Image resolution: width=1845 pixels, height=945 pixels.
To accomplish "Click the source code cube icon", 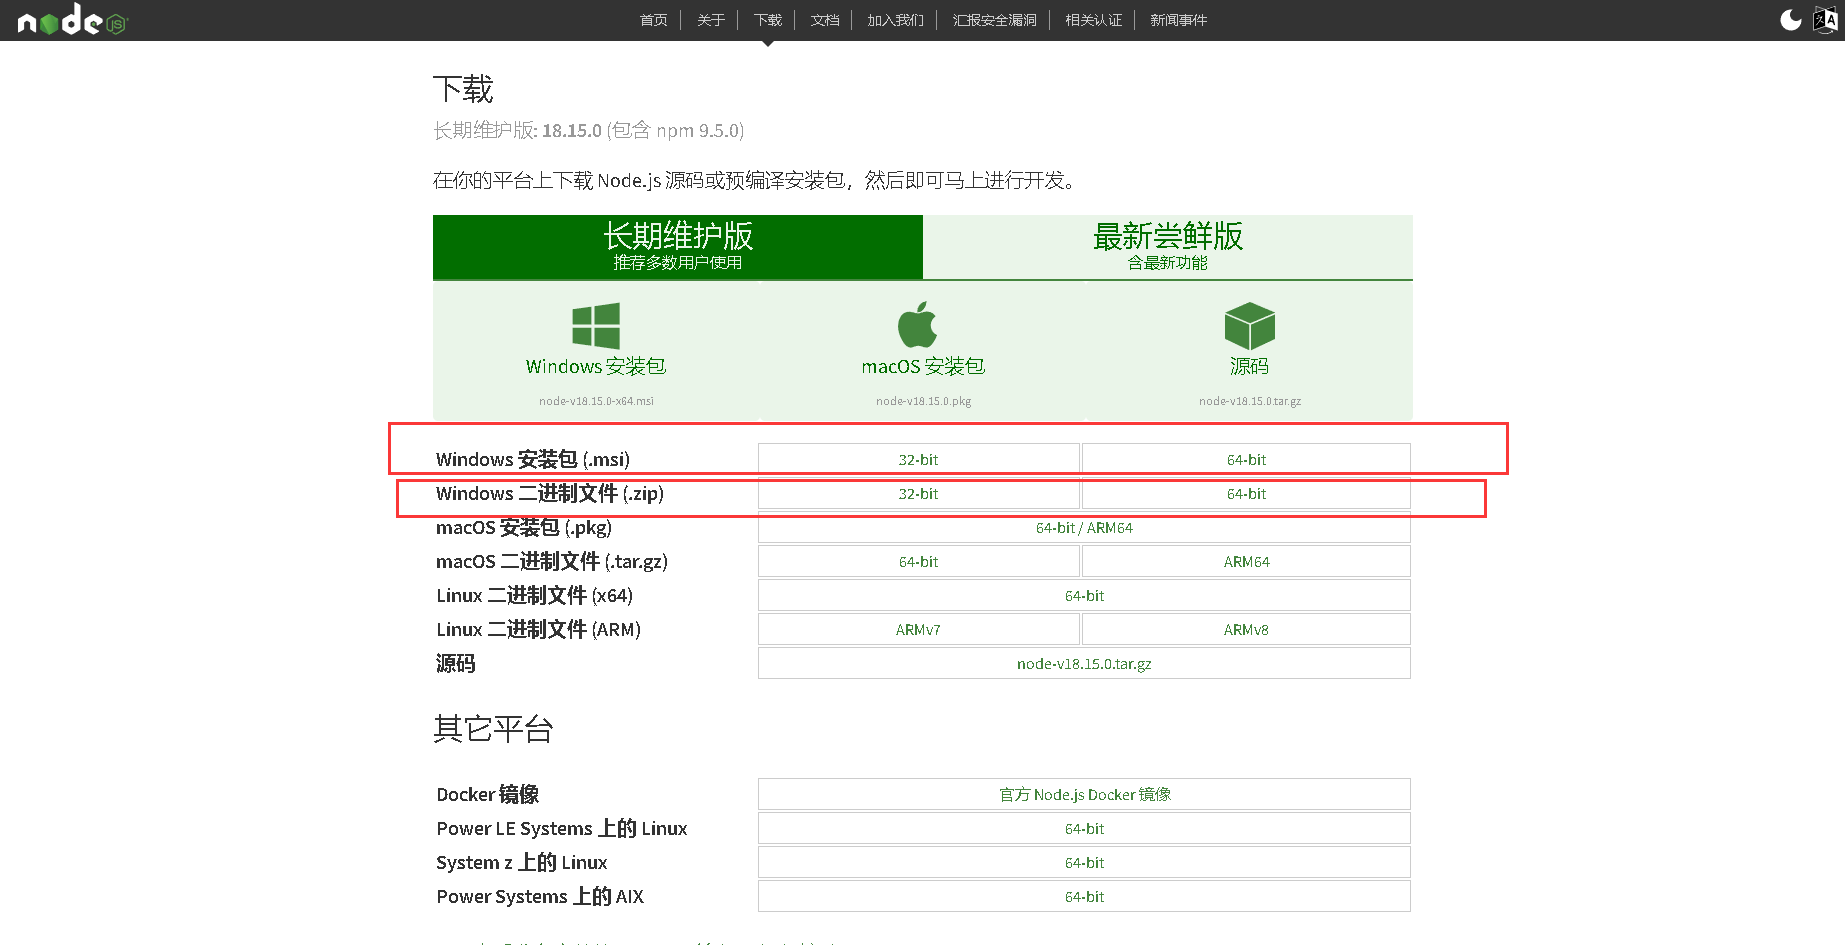I will [x=1249, y=326].
